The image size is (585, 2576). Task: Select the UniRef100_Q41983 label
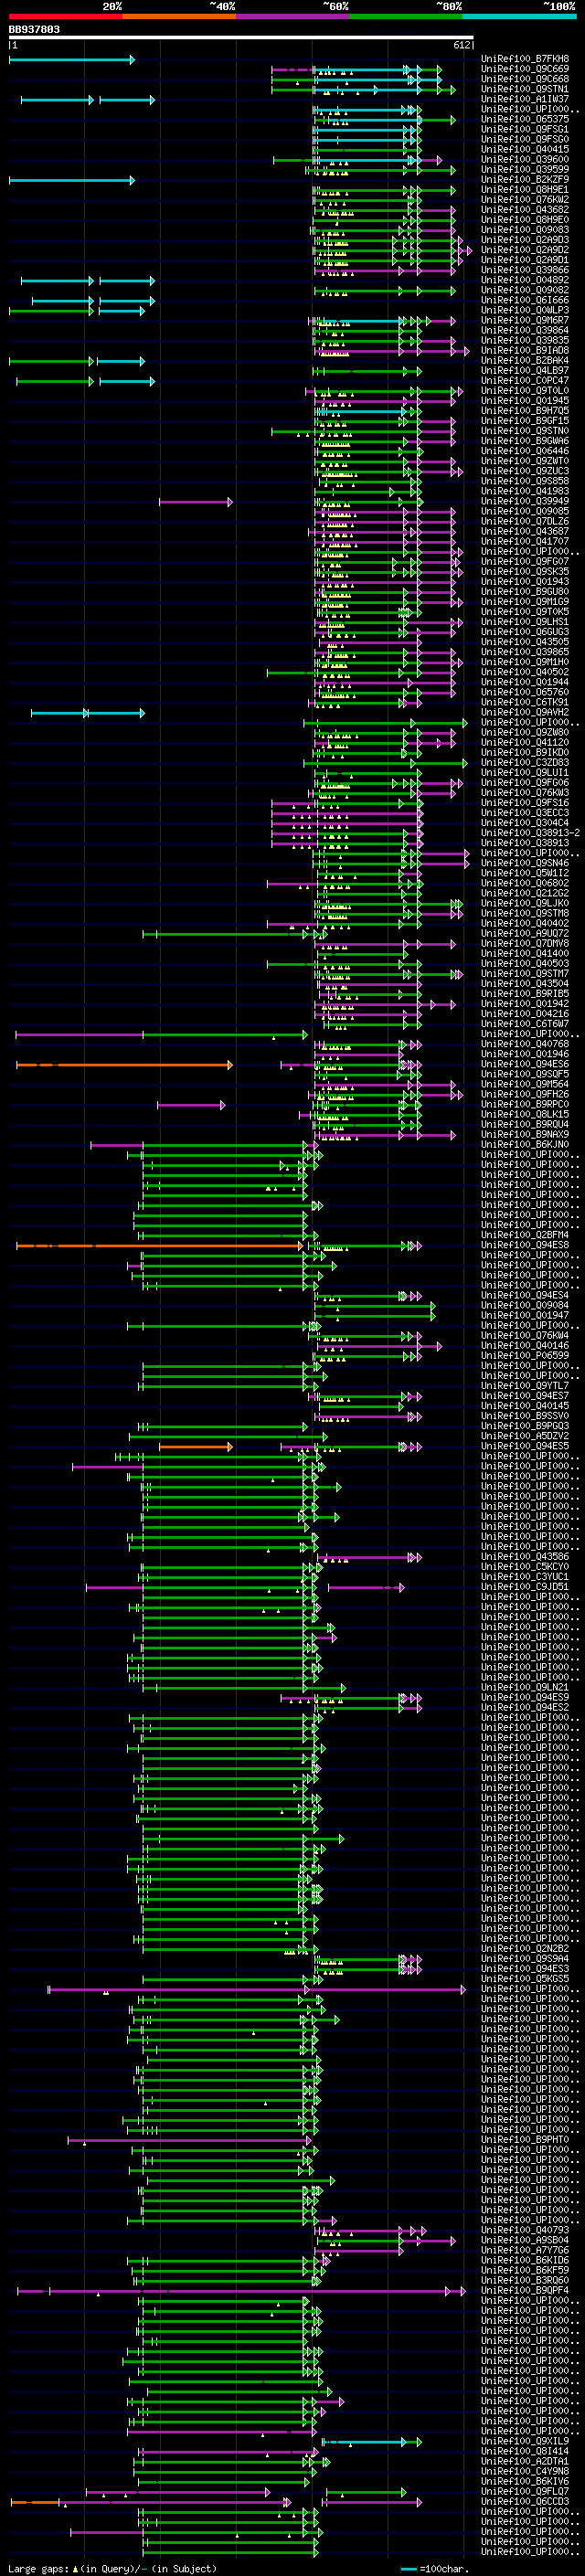[525, 491]
